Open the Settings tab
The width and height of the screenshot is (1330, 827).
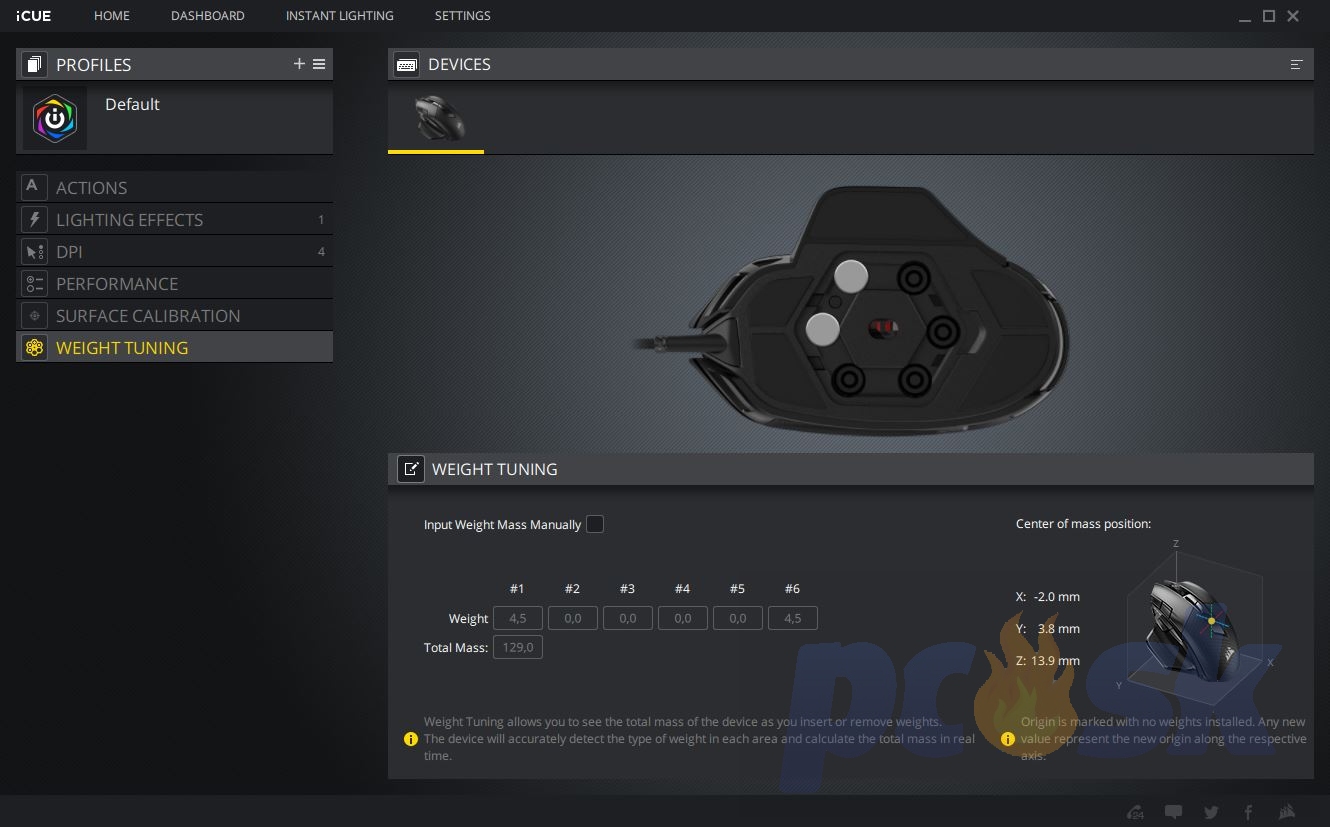tap(462, 16)
